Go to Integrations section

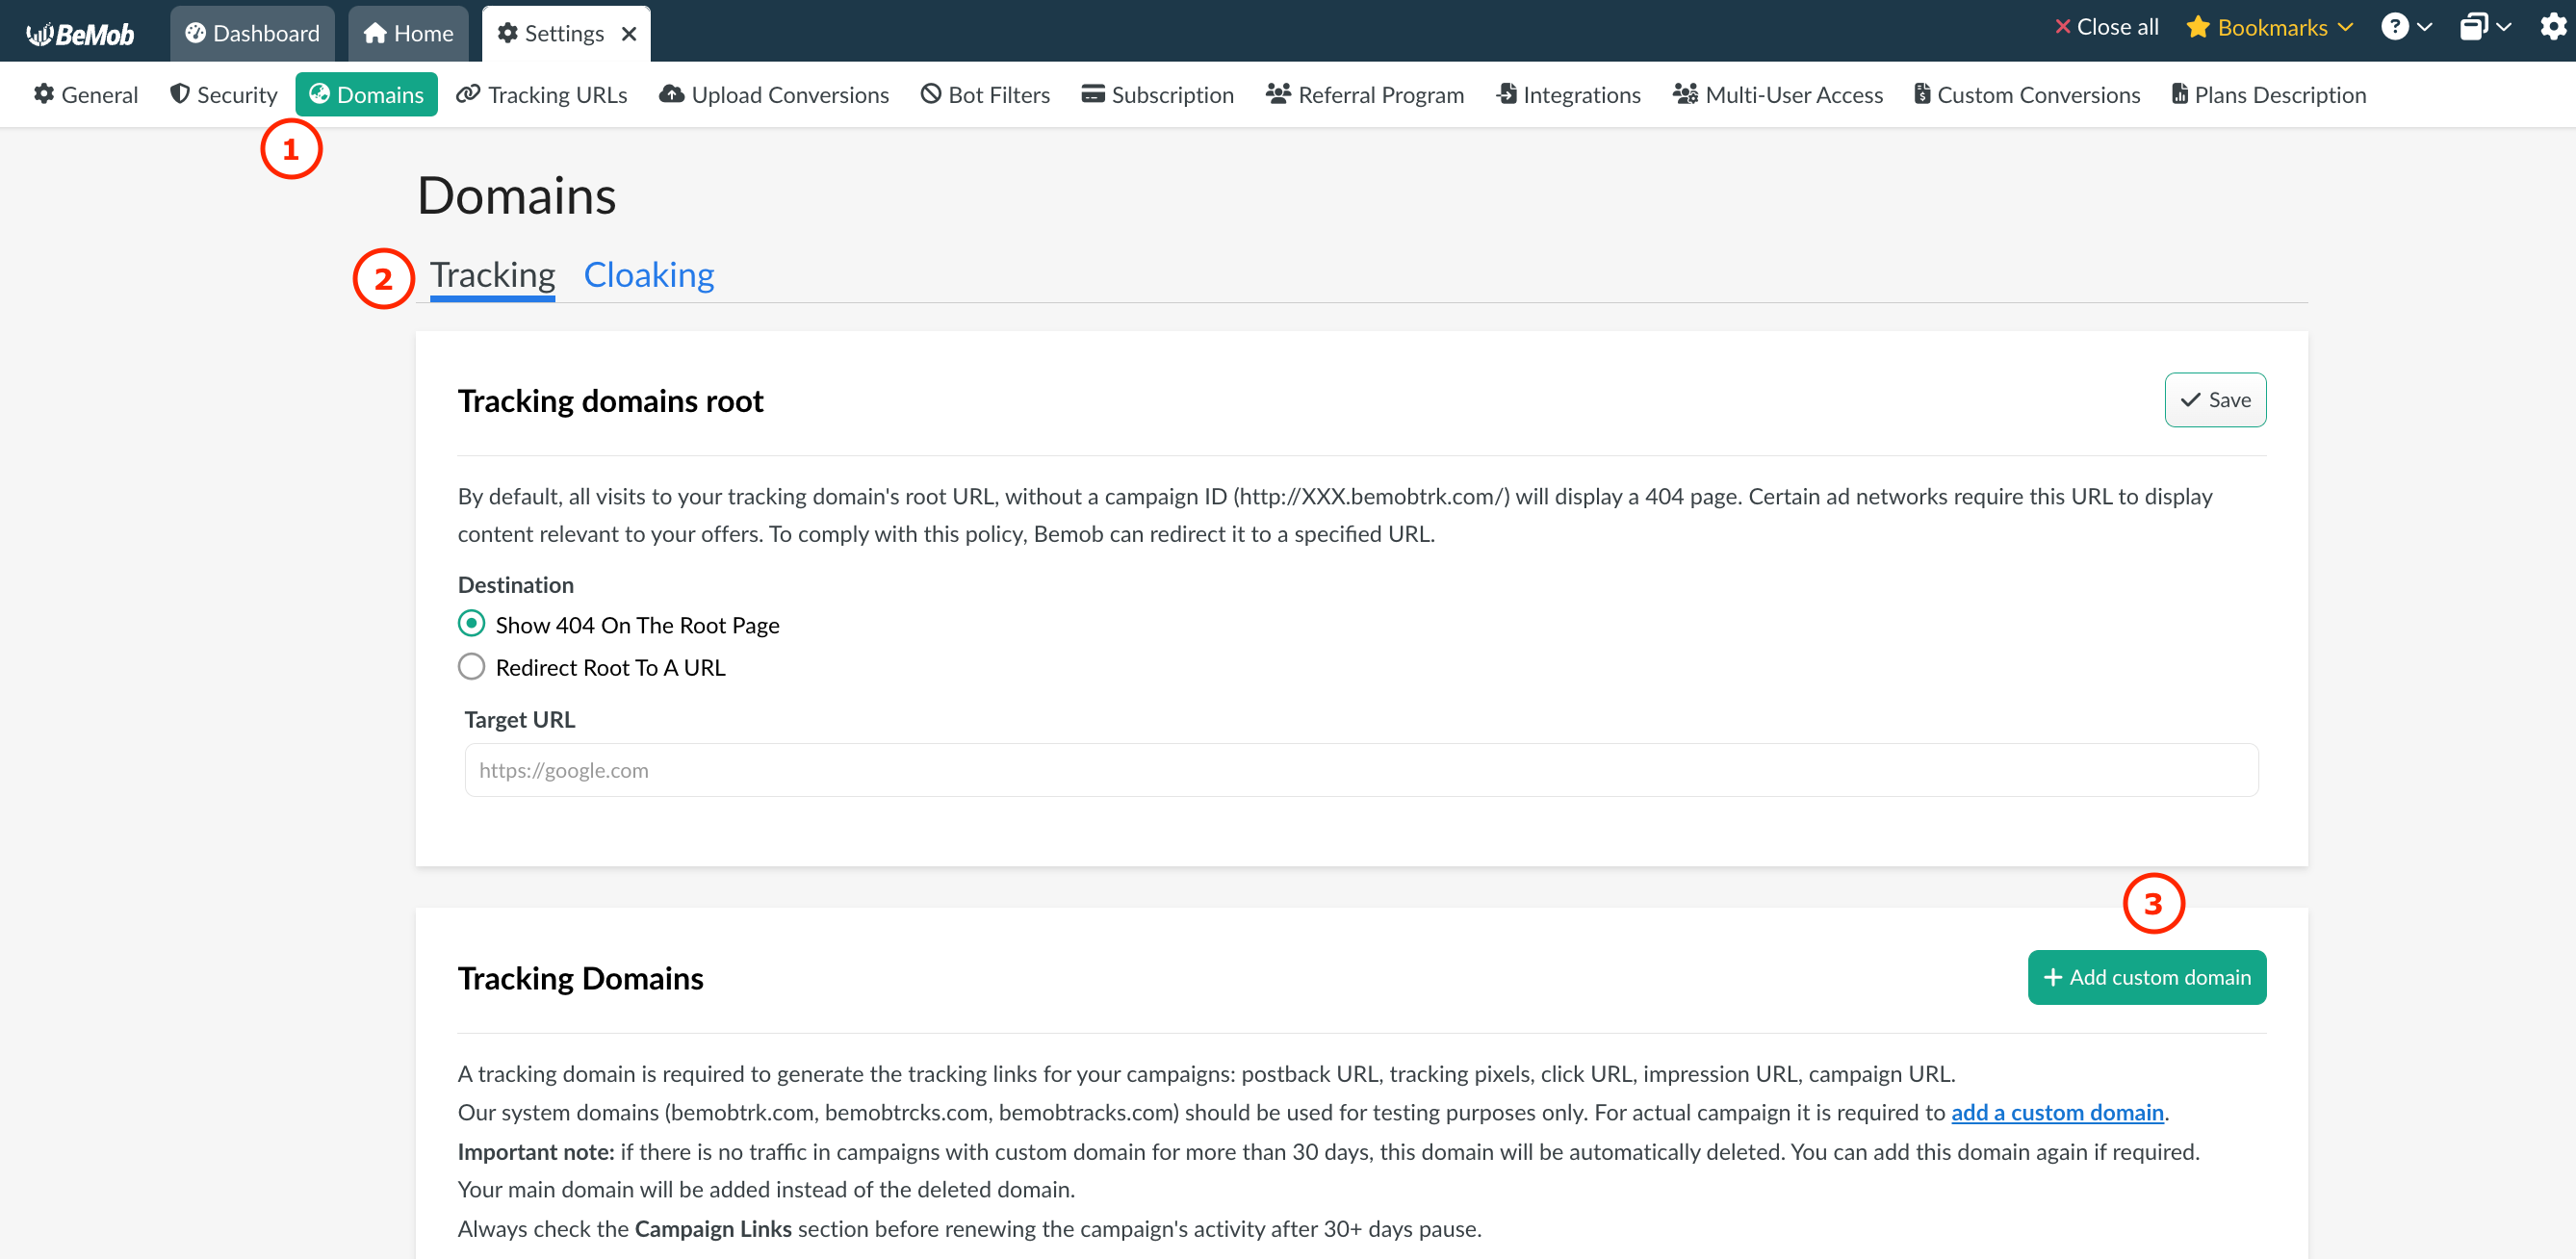click(x=1568, y=94)
